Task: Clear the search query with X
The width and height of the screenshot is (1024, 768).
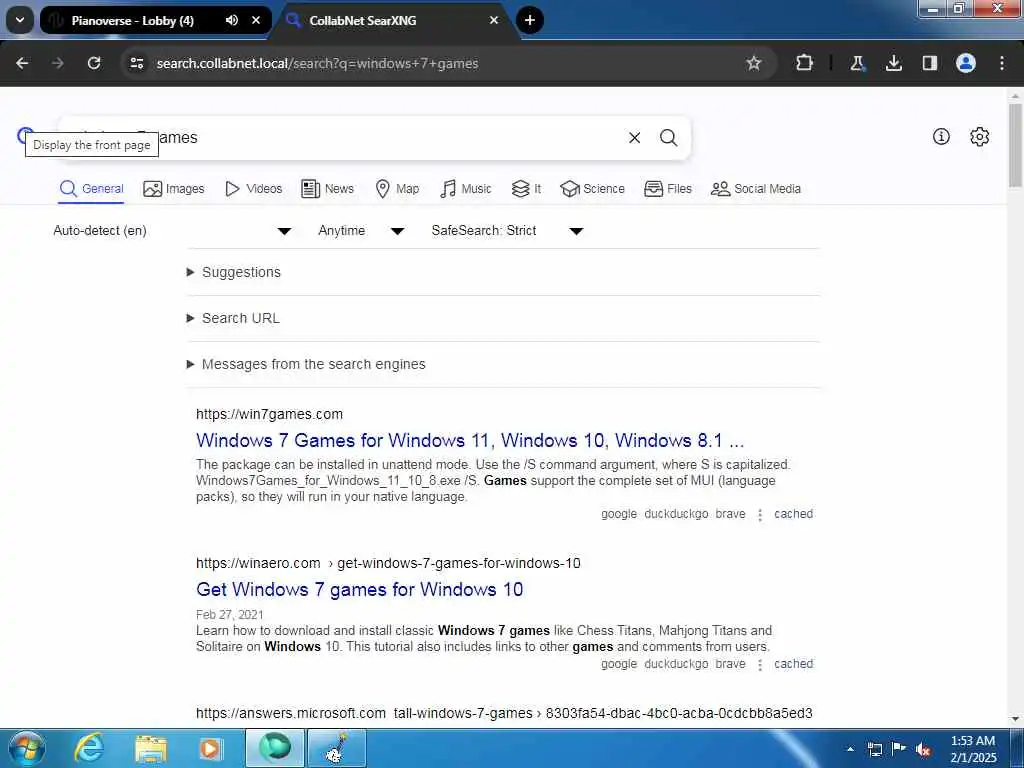Action: tap(634, 138)
